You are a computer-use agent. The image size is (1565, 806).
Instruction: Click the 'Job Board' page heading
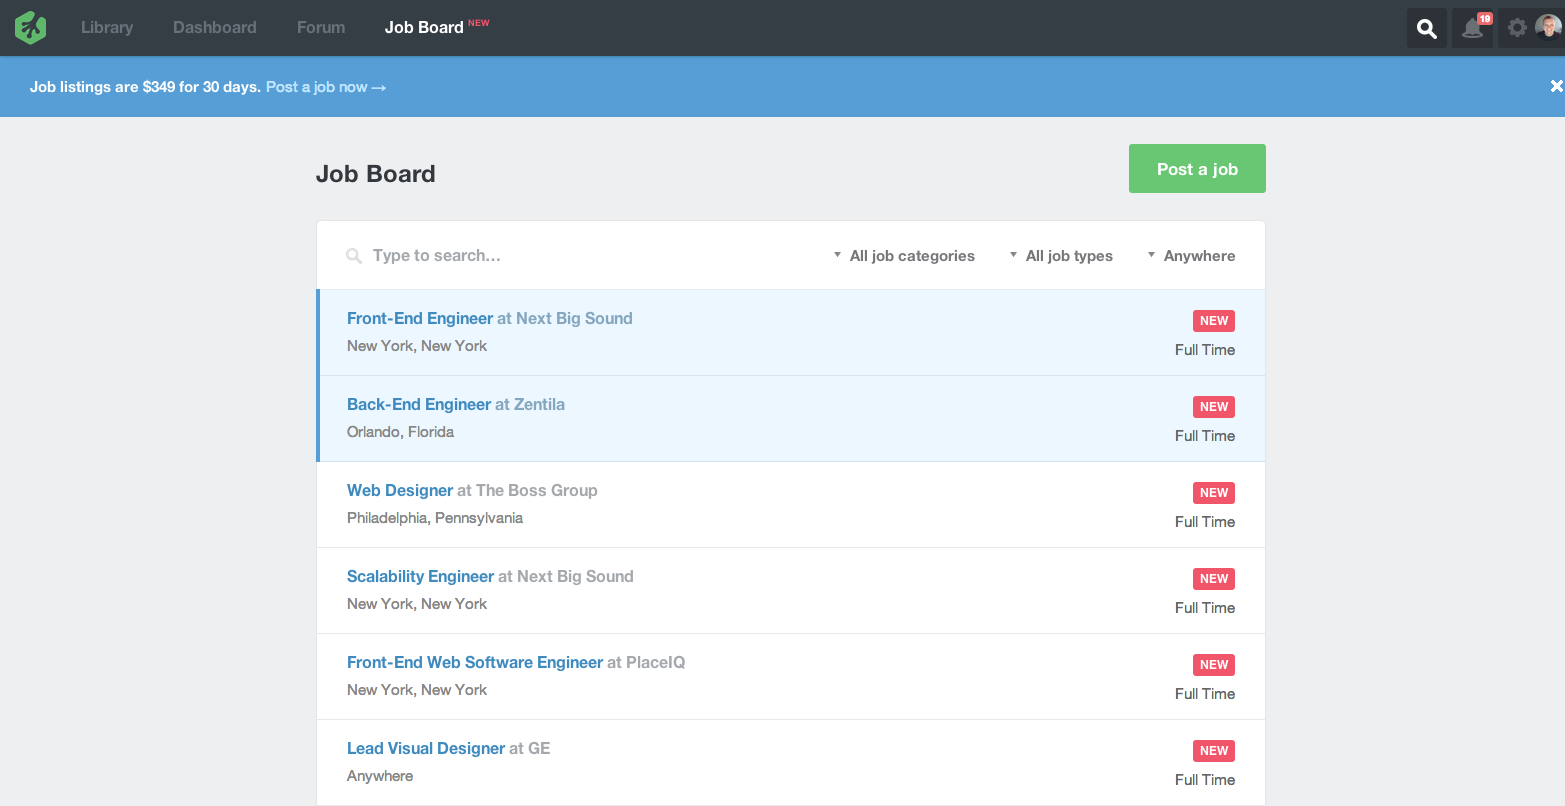376,174
